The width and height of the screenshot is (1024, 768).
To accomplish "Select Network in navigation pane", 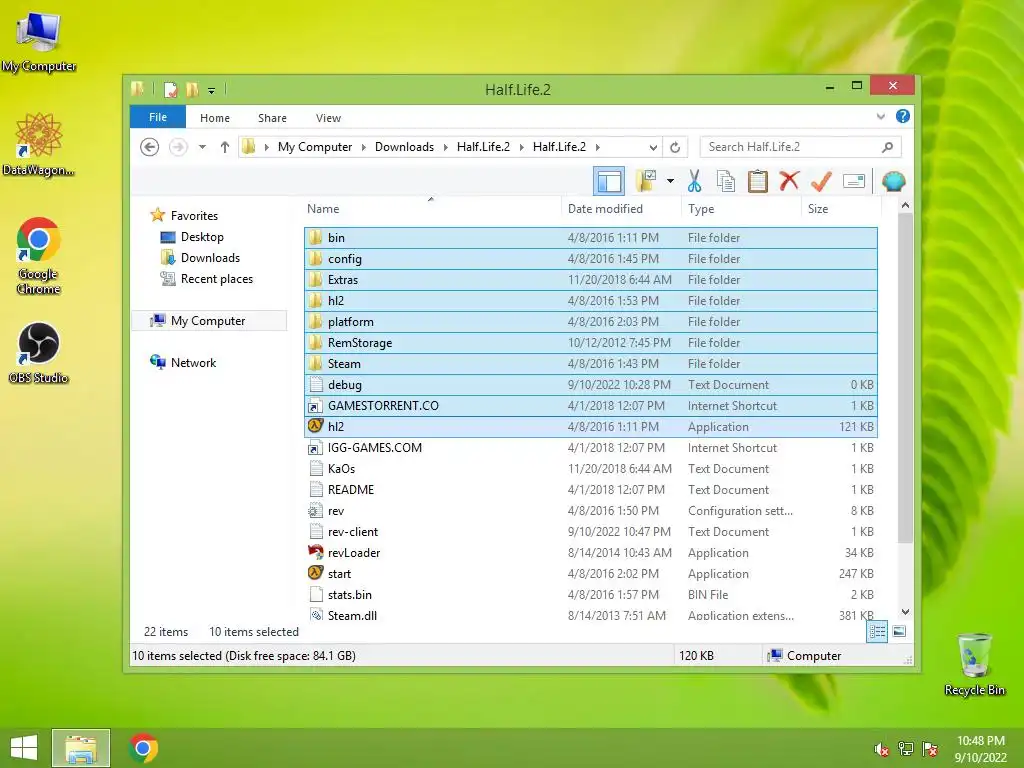I will tap(193, 362).
